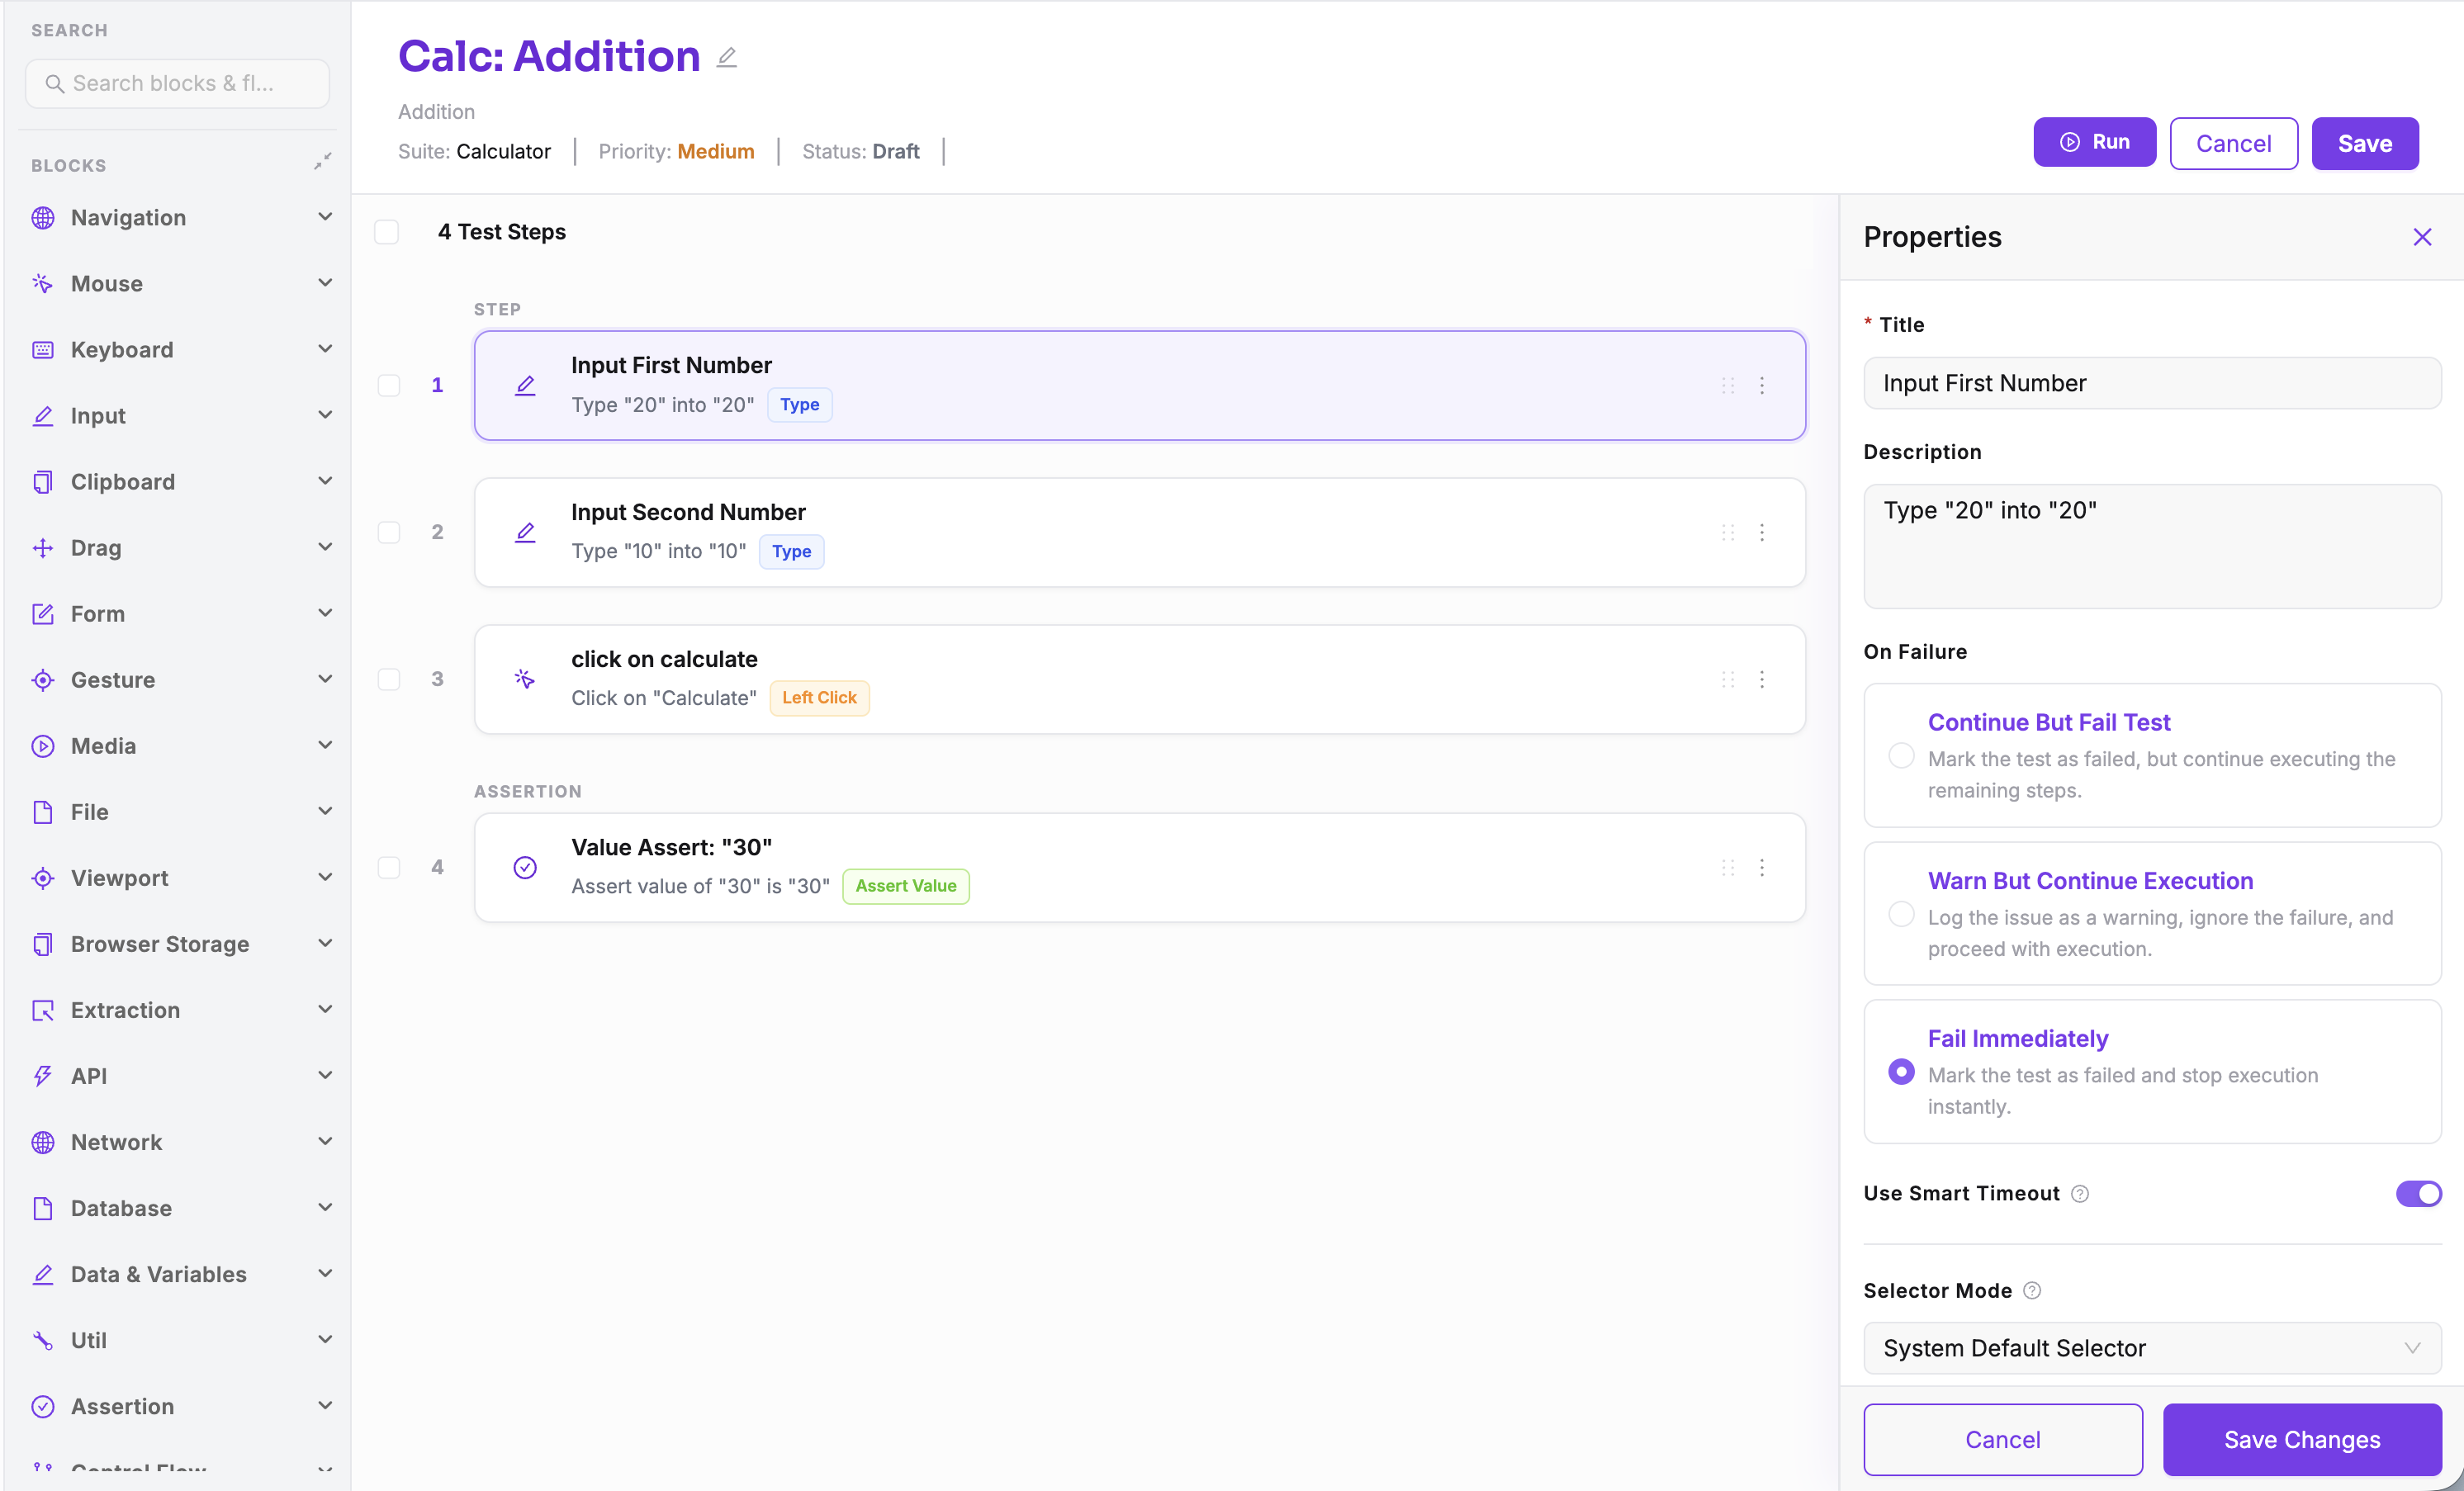2464x1491 pixels.
Task: Click the Left Click tag on step 3
Action: pyautogui.click(x=819, y=699)
